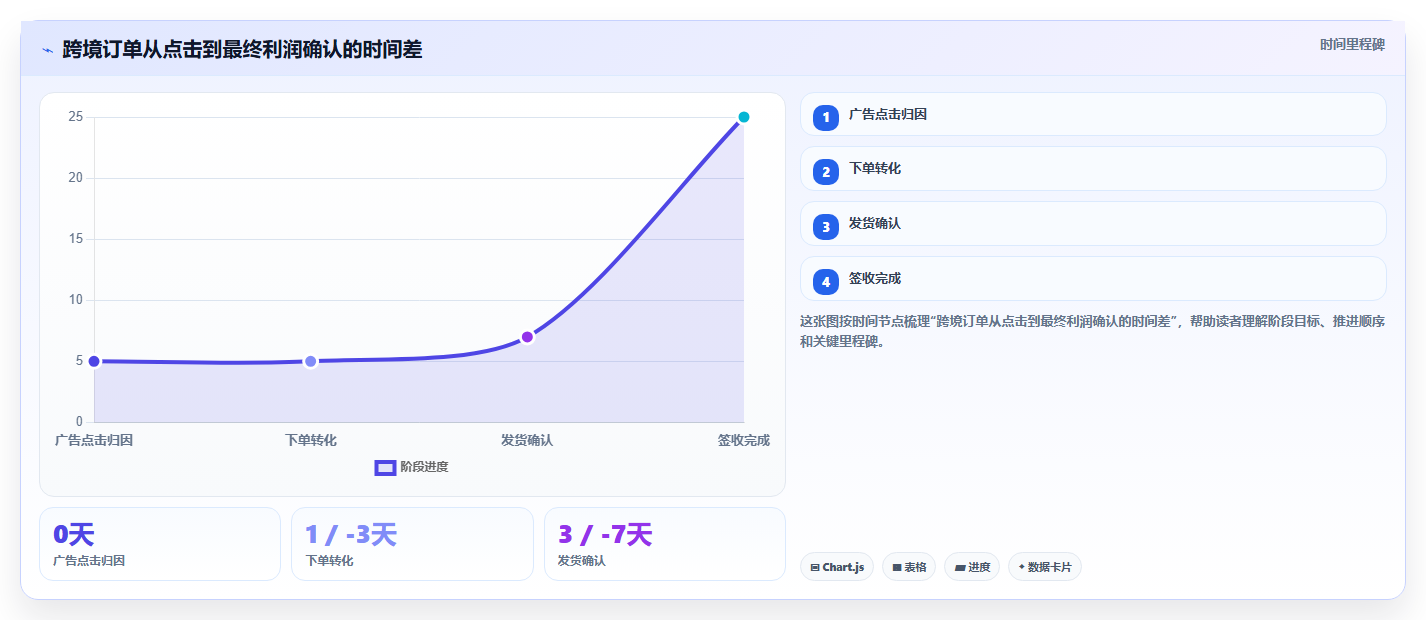The width and height of the screenshot is (1426, 620).
Task: Click the 数据卡片 tag
Action: (1045, 567)
